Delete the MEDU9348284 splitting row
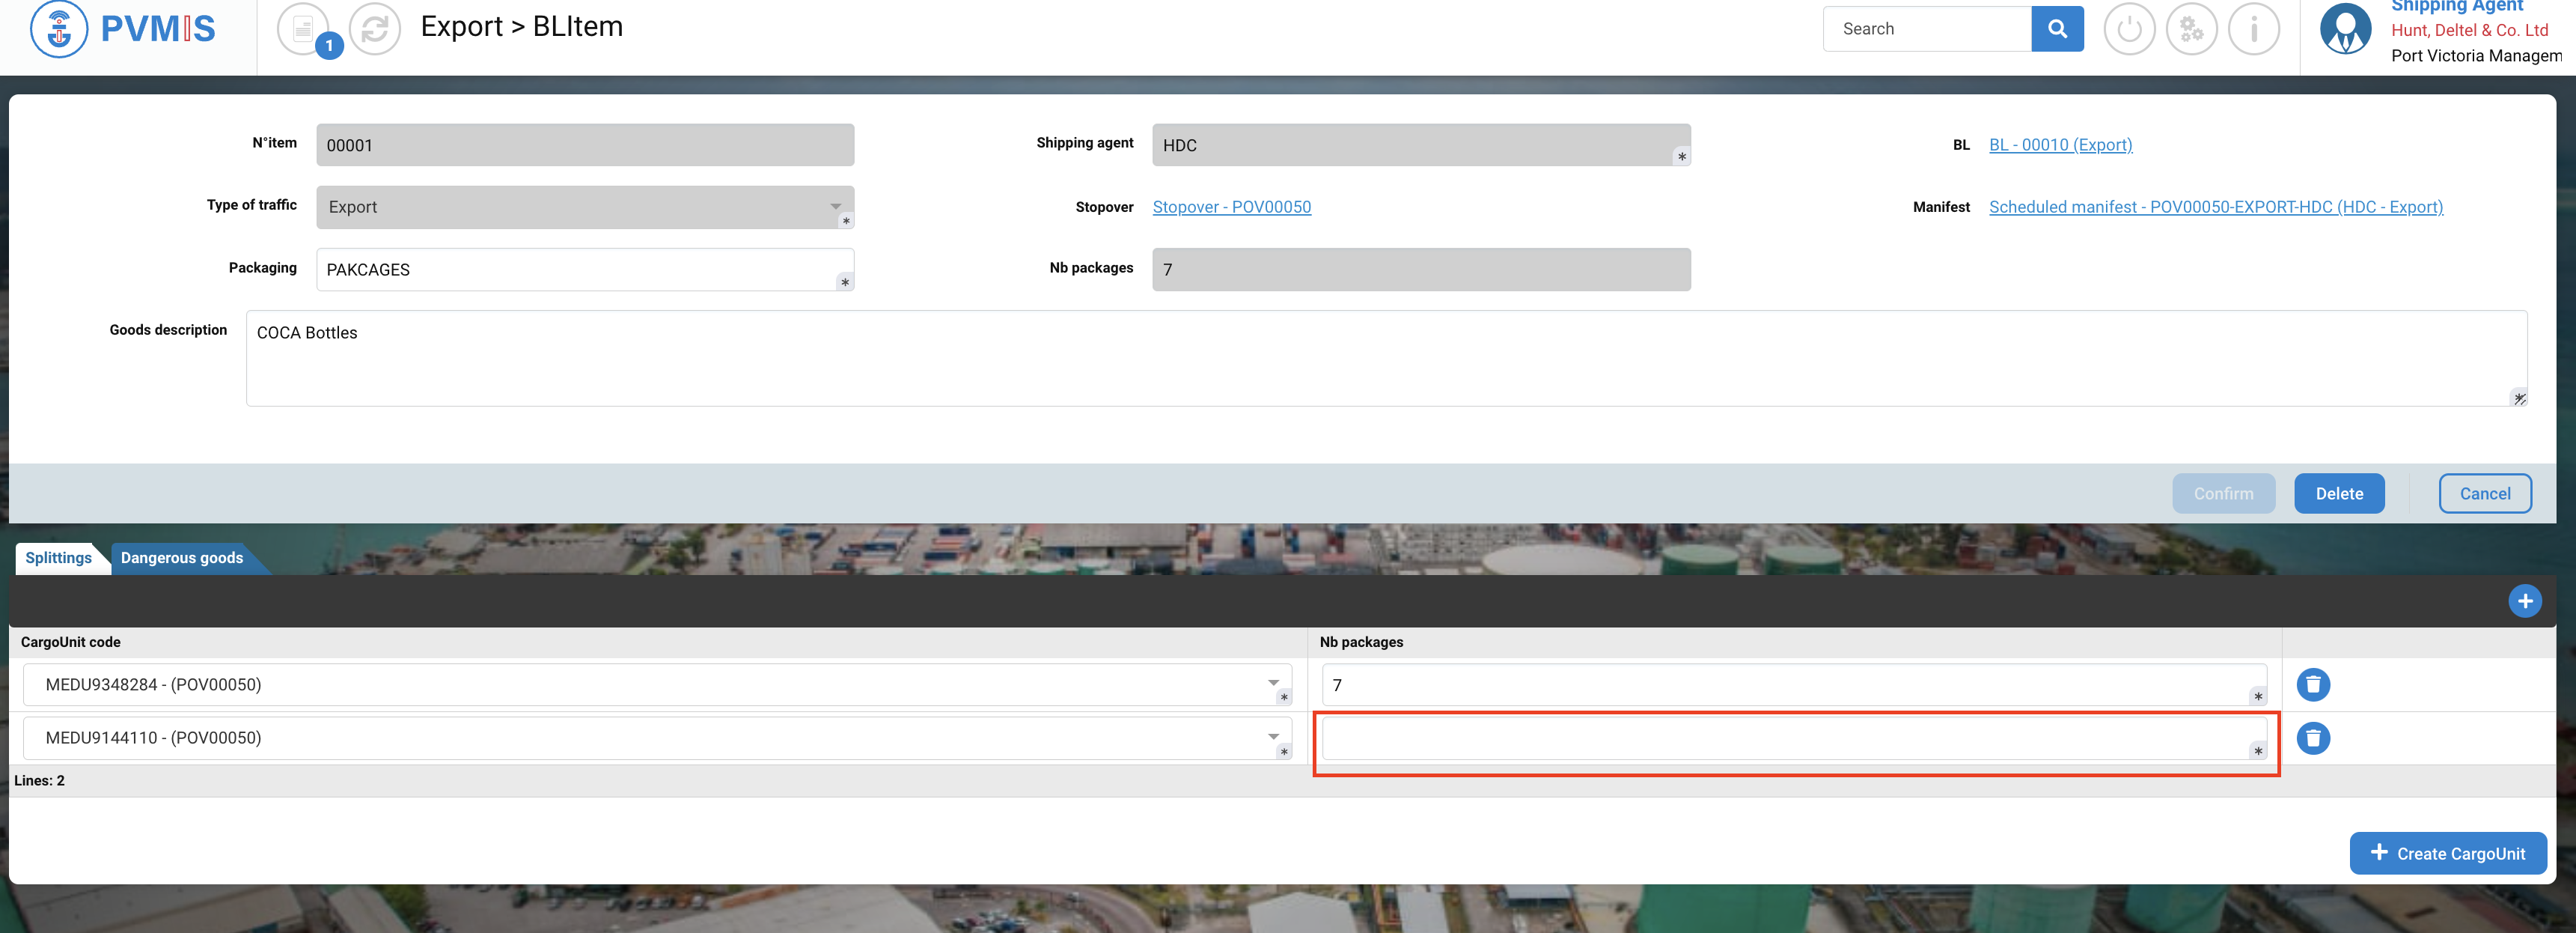2576x933 pixels. [x=2312, y=685]
